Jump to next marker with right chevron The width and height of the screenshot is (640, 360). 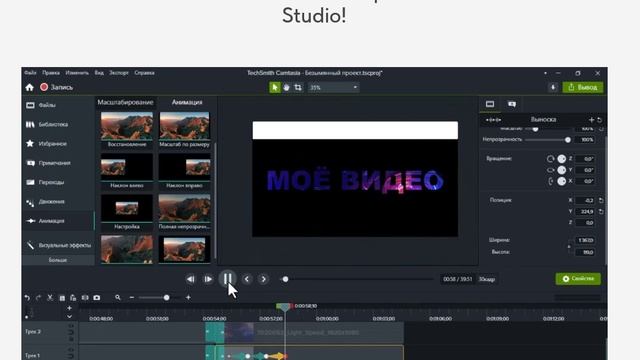264,279
